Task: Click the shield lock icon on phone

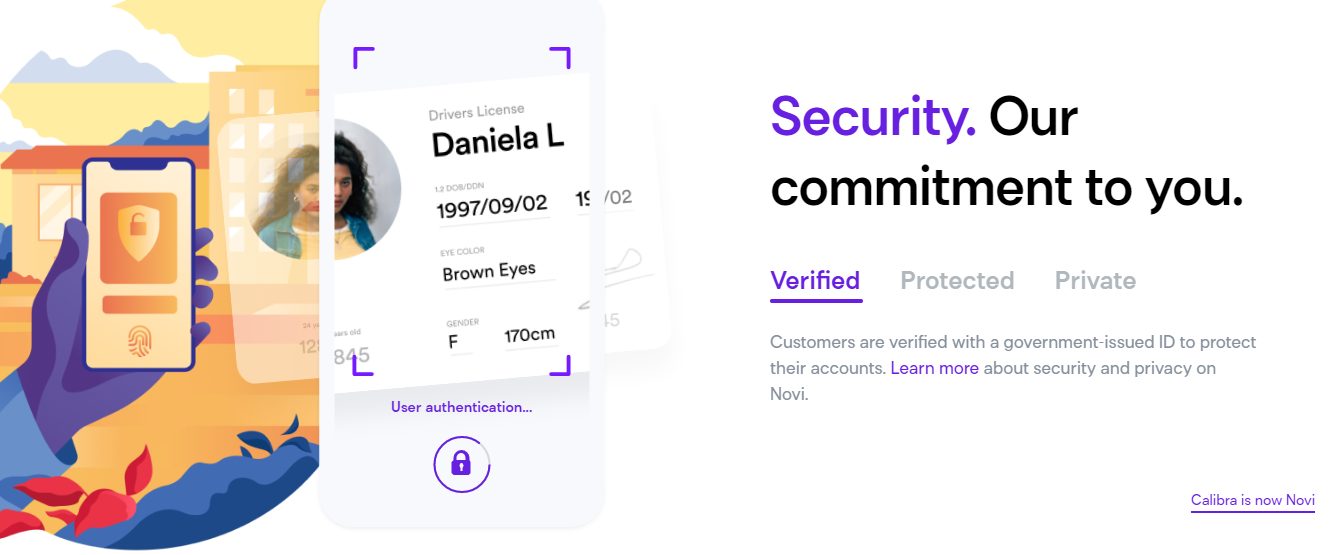Action: [x=138, y=235]
